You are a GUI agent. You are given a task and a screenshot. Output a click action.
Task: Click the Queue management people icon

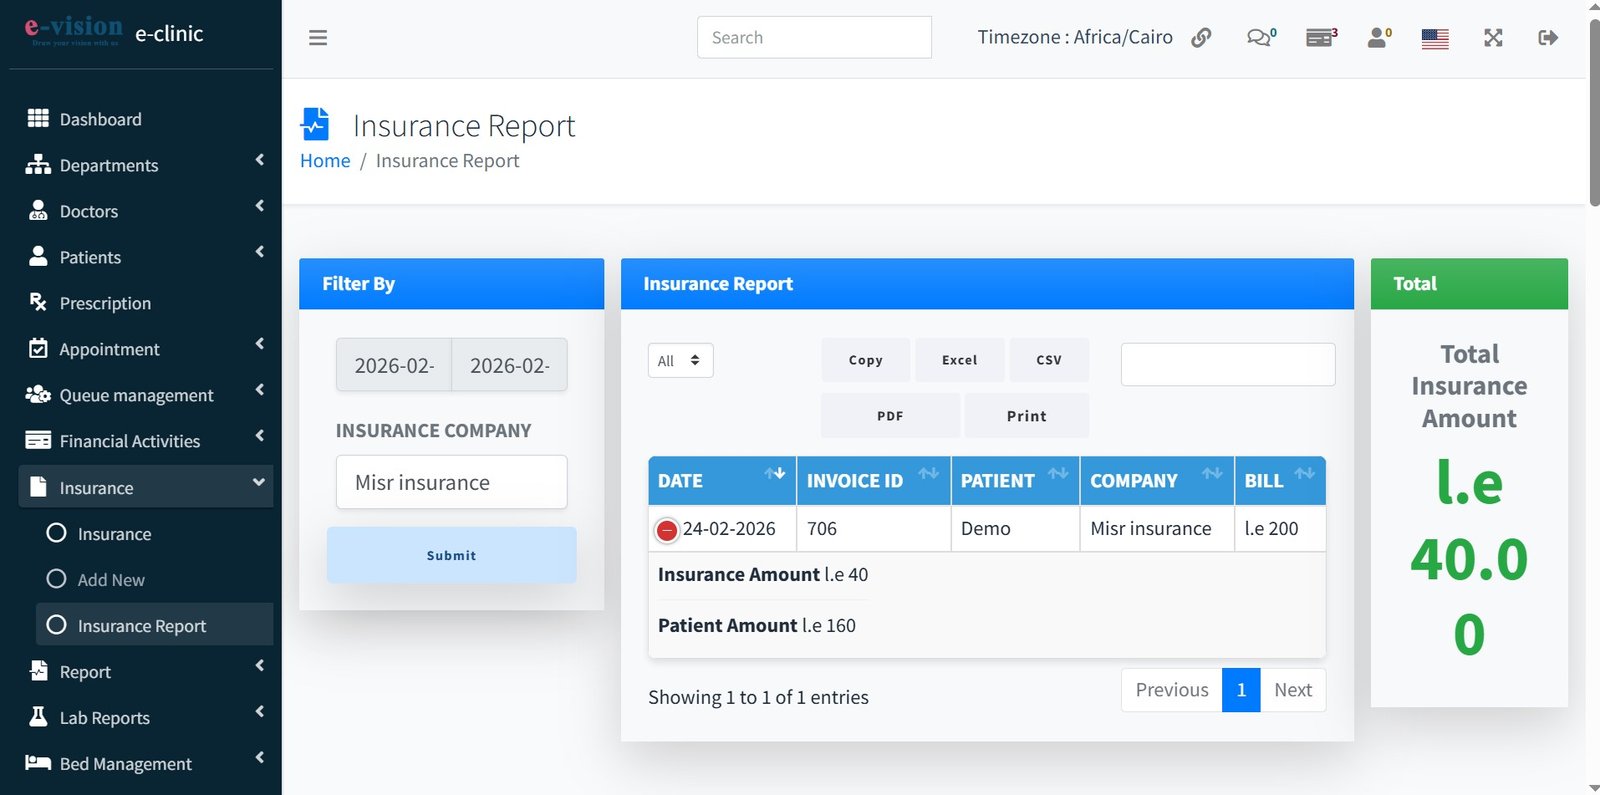click(x=38, y=394)
